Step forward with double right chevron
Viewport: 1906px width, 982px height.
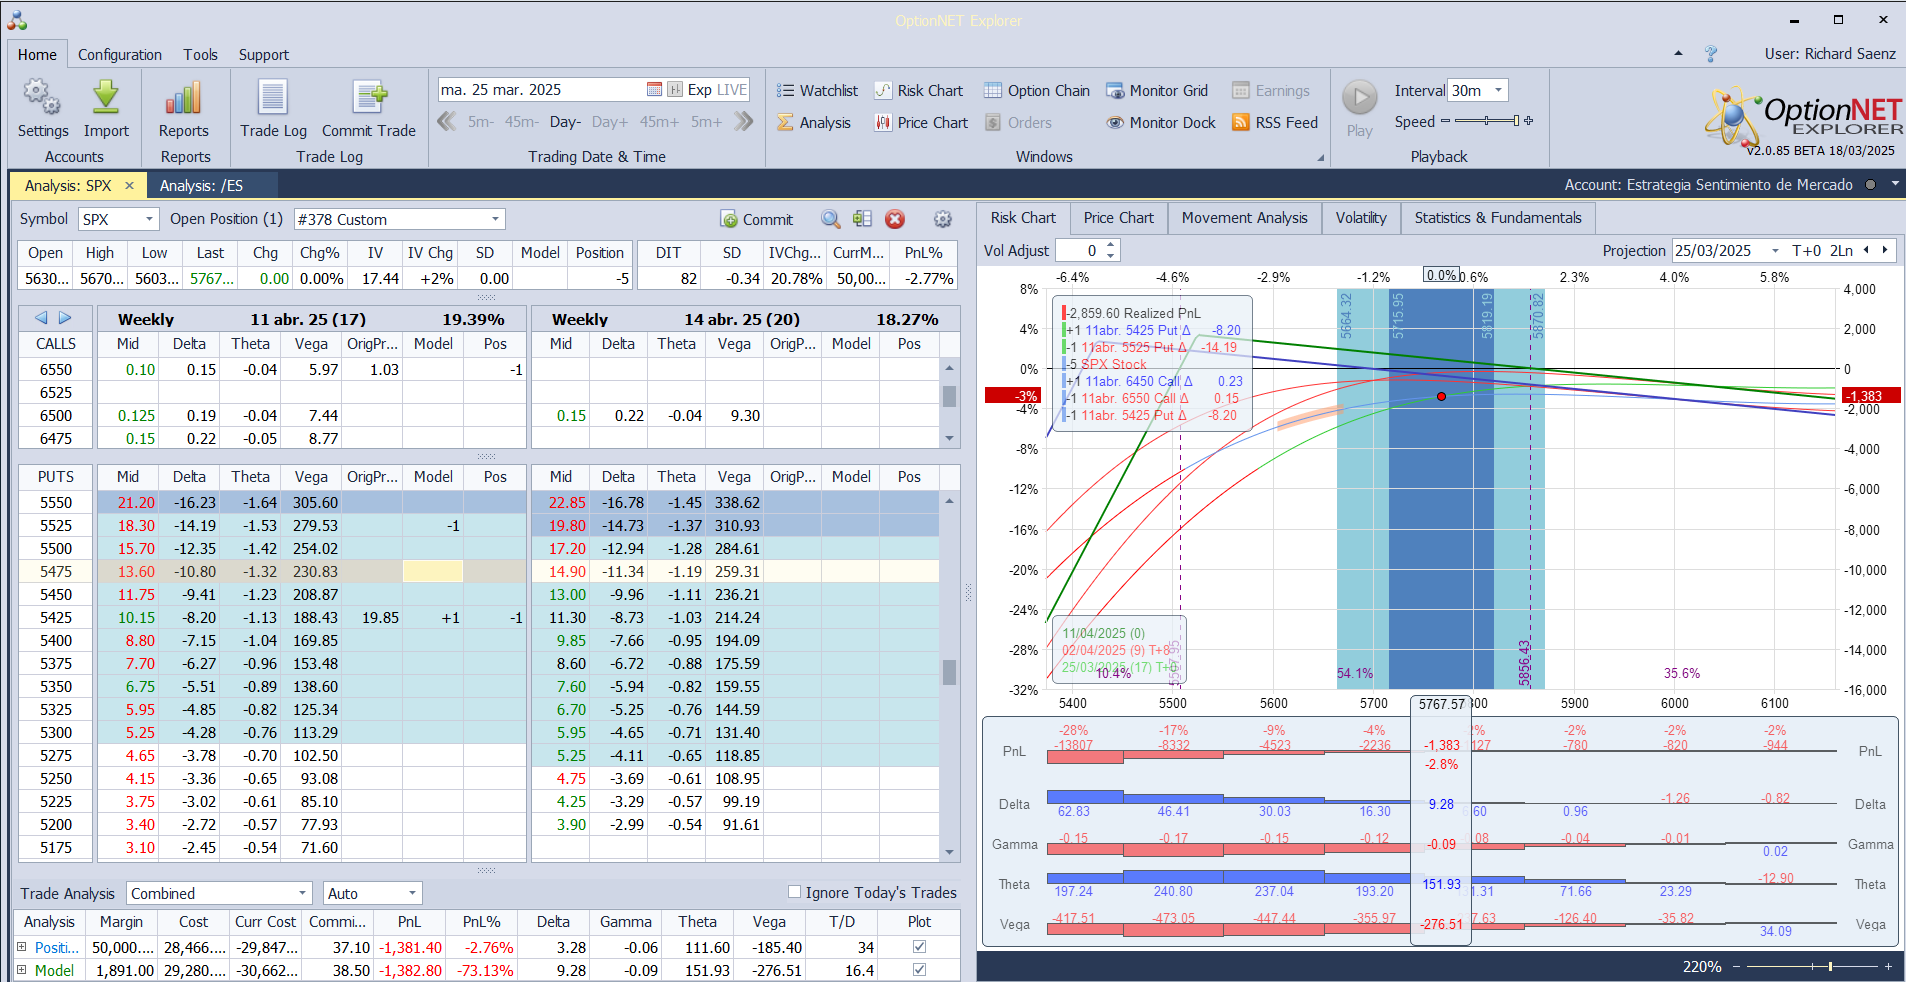pos(743,121)
